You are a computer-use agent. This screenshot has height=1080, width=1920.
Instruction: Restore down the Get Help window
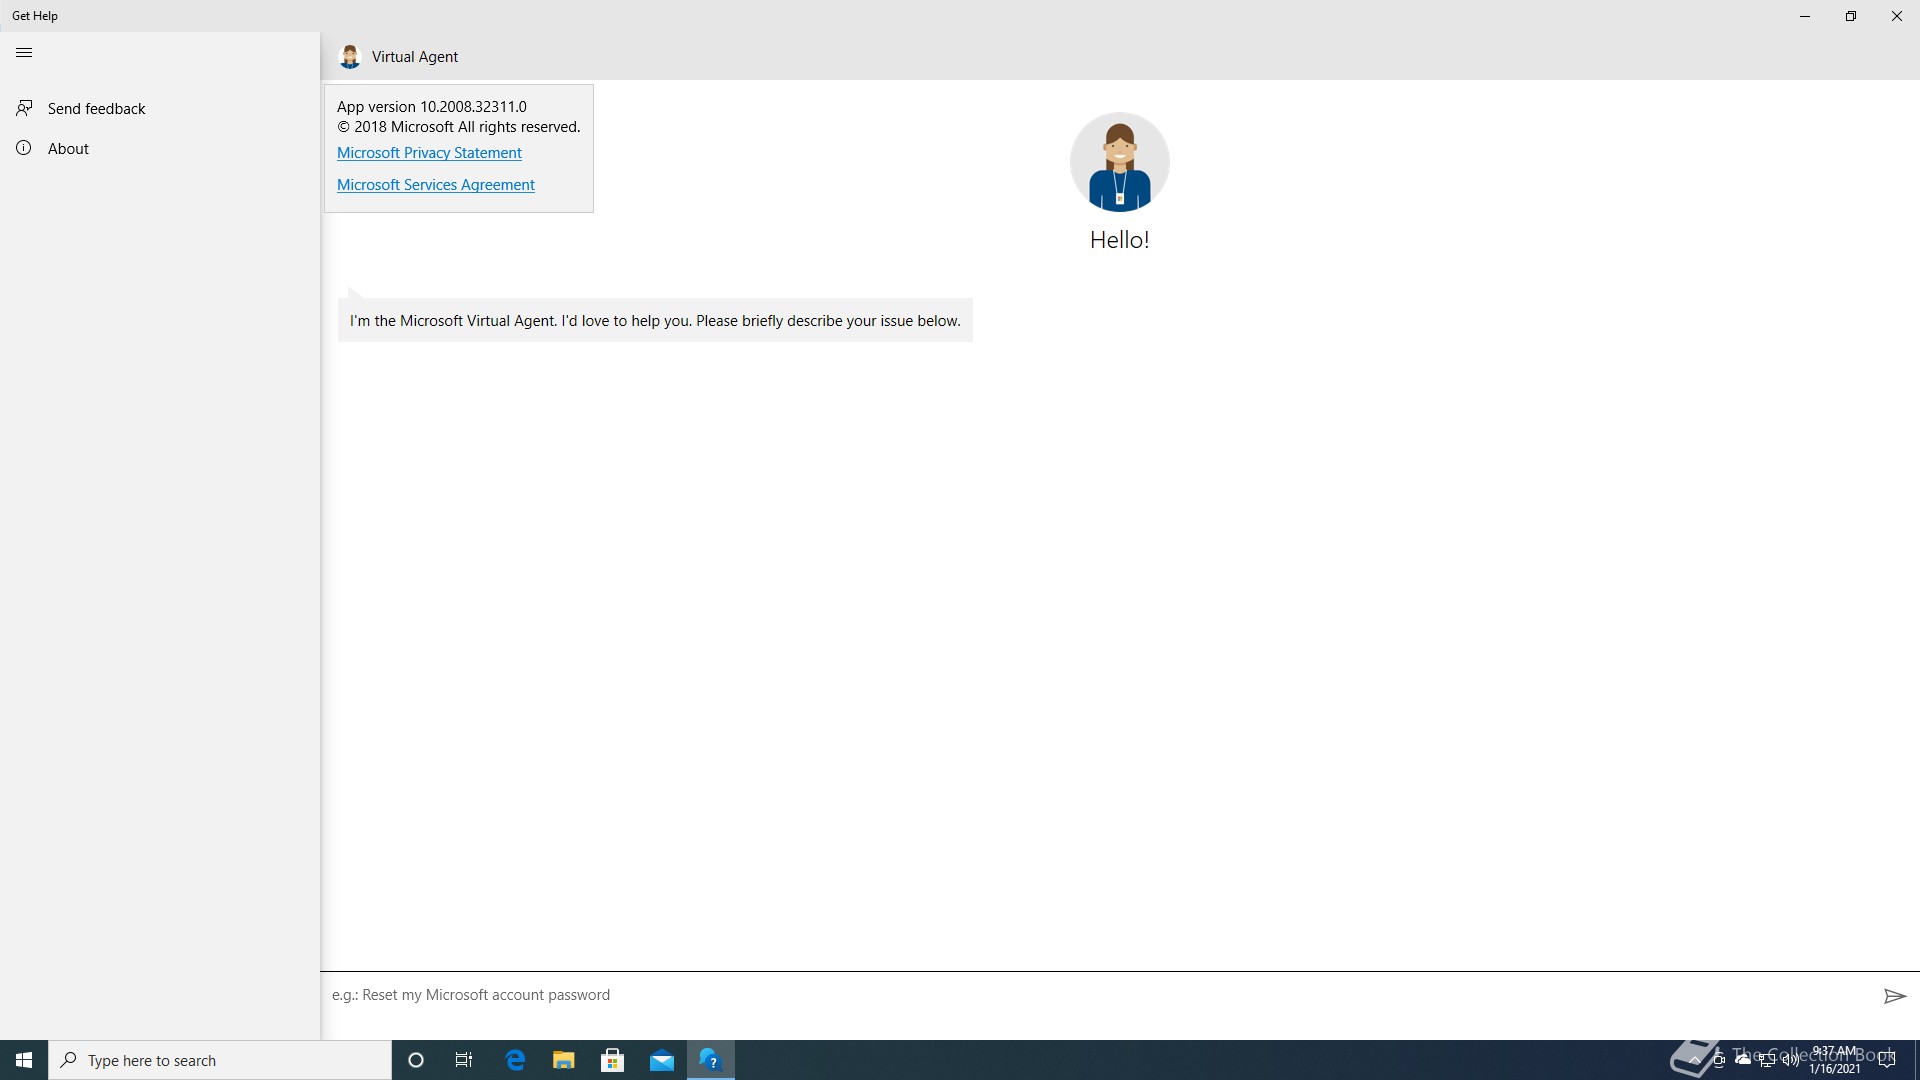[1851, 16]
